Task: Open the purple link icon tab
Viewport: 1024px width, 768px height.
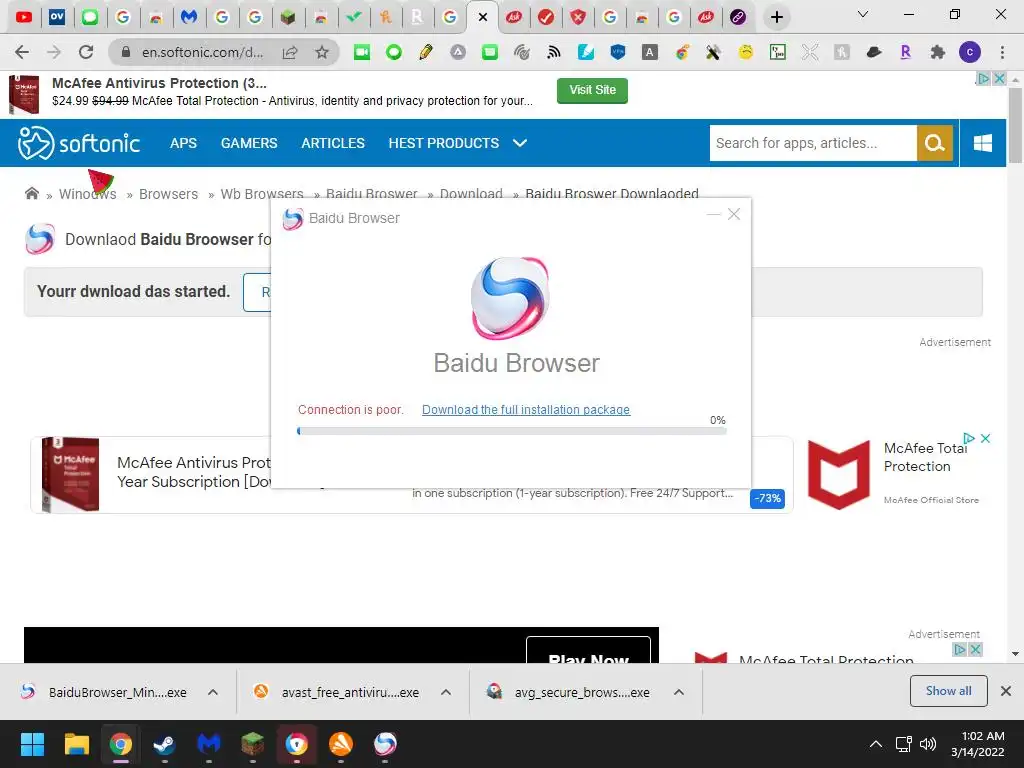Action: tap(738, 17)
